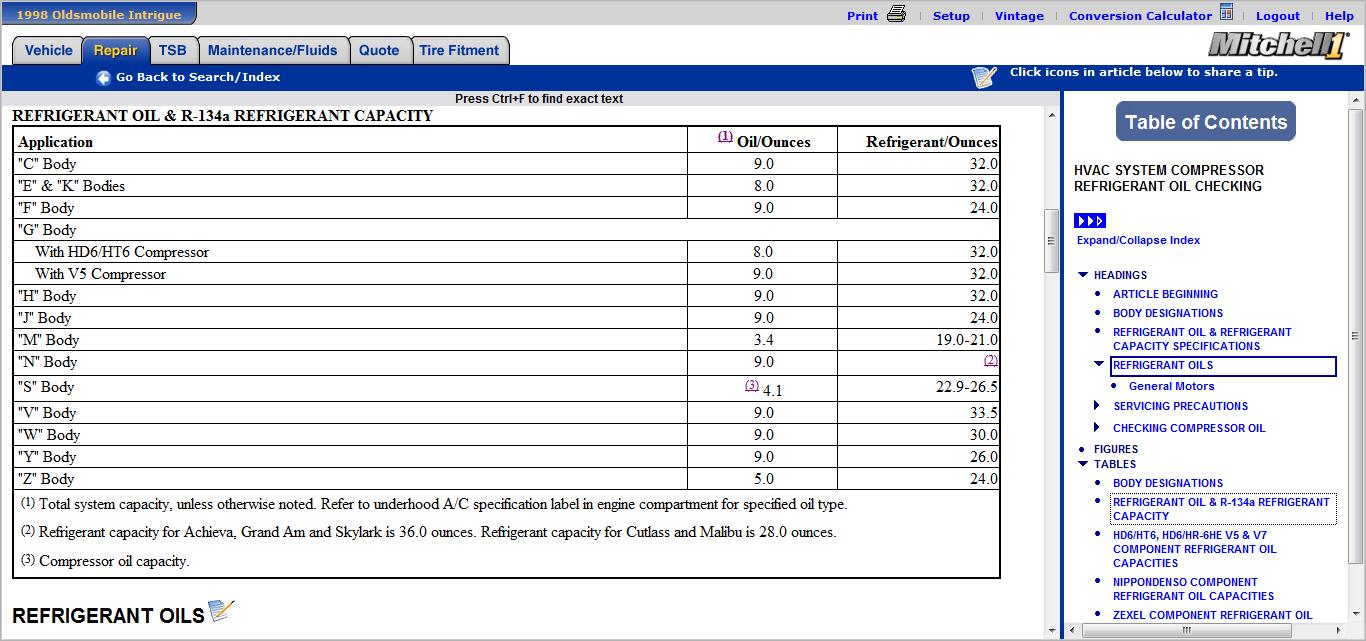Collapse the TABLES tree section
Screen dimensions: 1366x641
pos(1083,464)
